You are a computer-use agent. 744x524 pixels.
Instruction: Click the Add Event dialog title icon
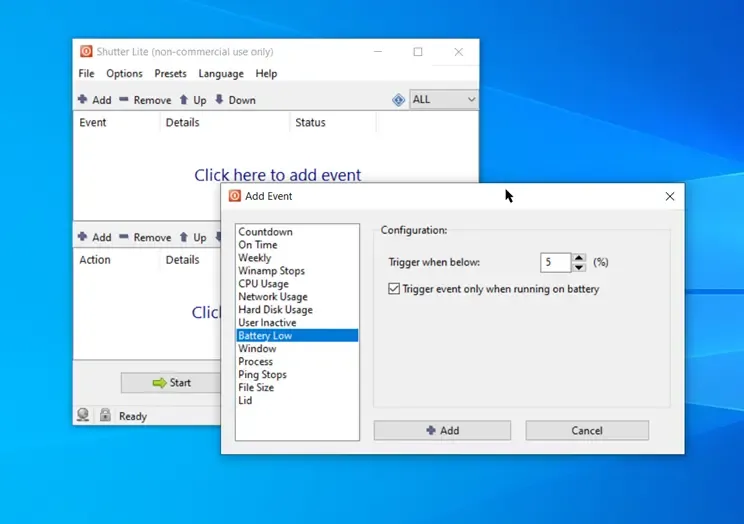(x=234, y=196)
